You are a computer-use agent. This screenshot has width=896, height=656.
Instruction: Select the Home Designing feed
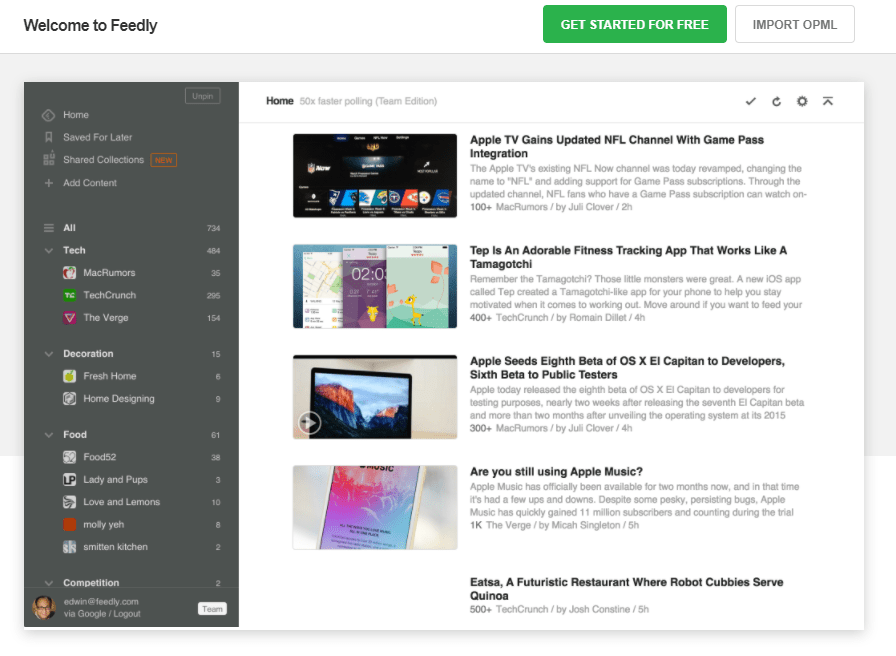coord(119,399)
